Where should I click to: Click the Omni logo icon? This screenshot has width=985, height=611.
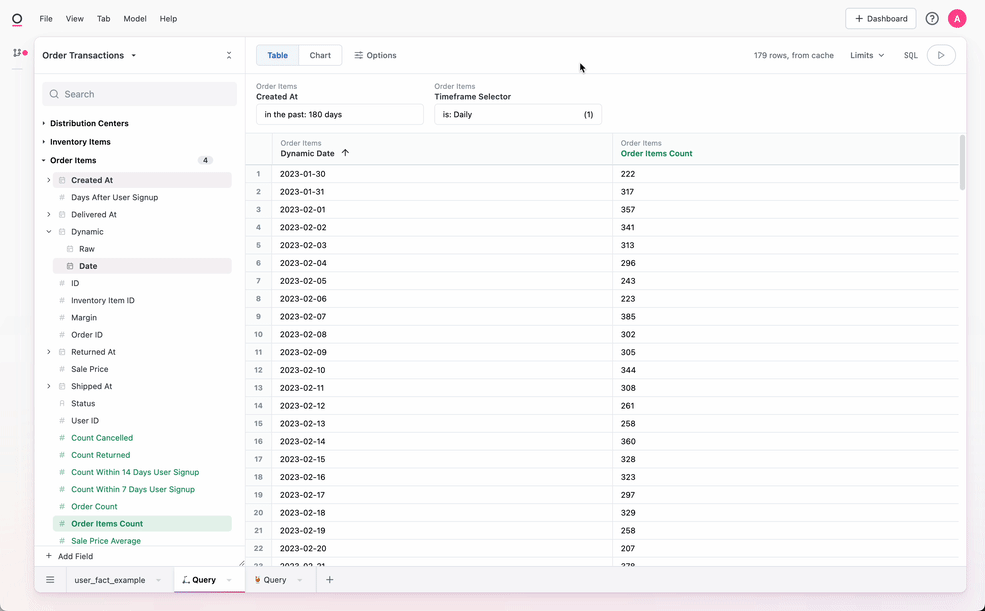coord(17,19)
